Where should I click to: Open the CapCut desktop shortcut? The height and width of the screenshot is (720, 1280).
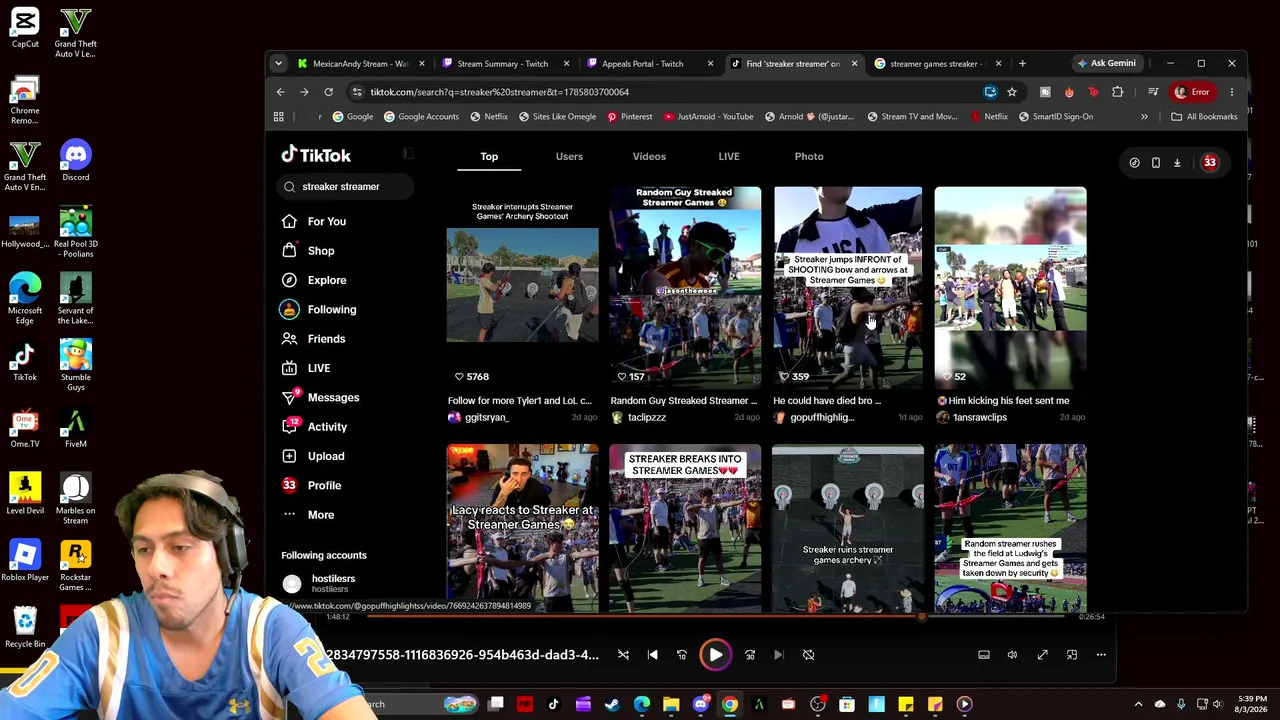click(25, 27)
